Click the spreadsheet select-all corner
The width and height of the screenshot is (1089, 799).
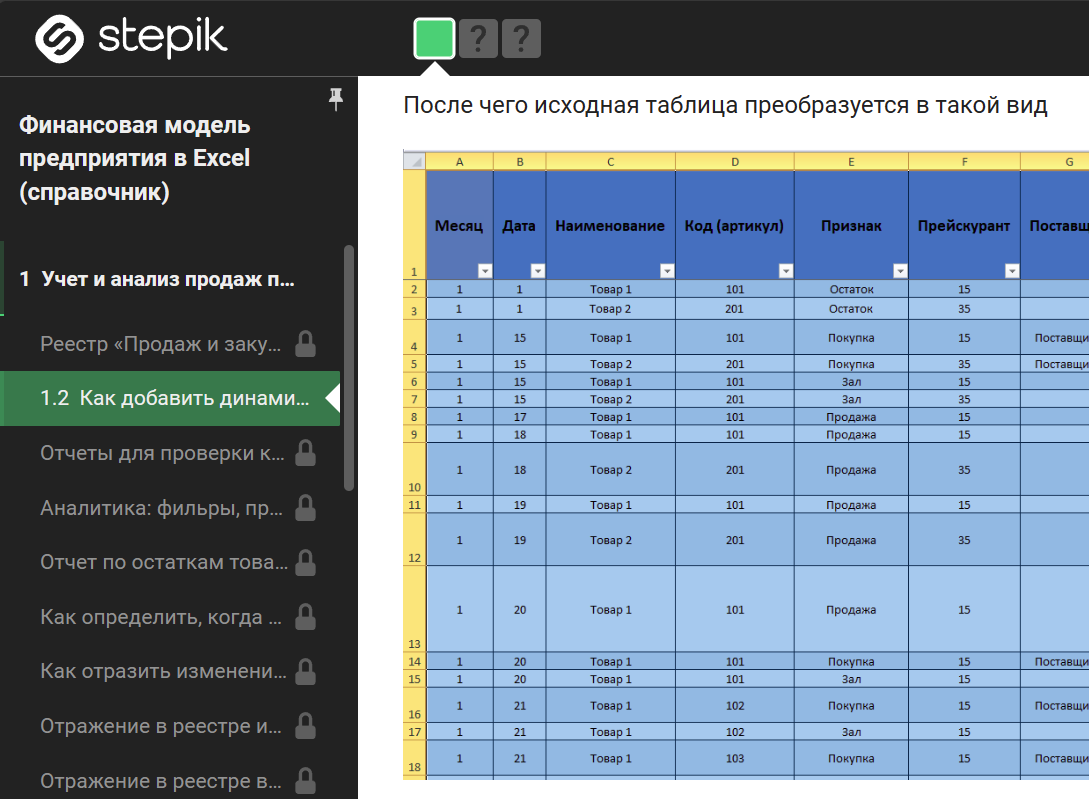[415, 161]
